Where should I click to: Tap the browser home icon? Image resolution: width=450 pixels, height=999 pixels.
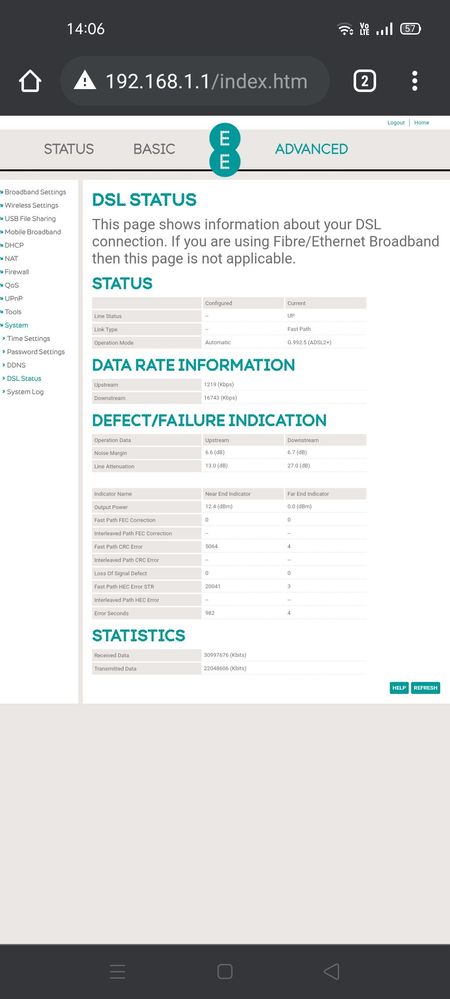30,81
